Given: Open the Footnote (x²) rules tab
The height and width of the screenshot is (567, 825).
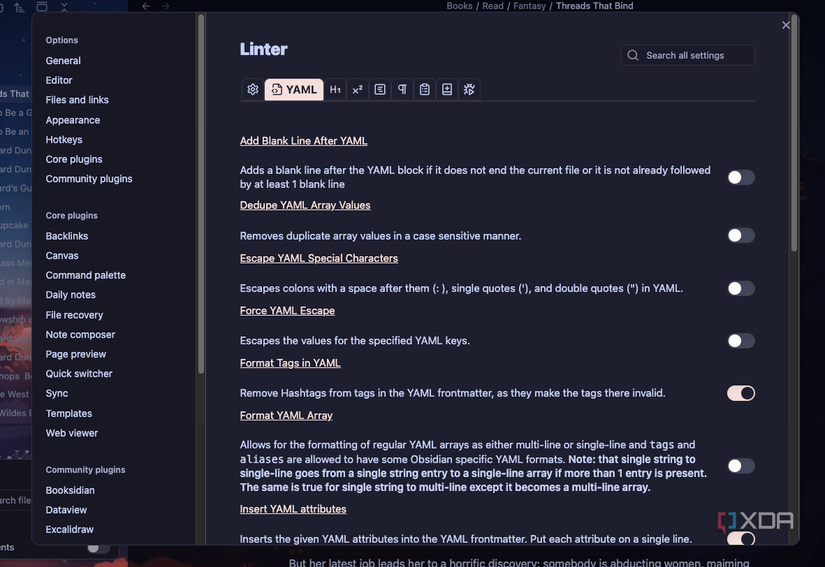Looking at the screenshot, I should coord(357,89).
